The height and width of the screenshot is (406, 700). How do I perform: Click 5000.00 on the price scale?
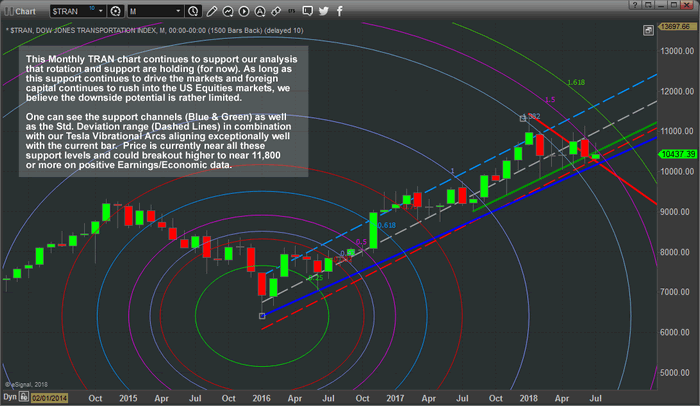pos(677,373)
